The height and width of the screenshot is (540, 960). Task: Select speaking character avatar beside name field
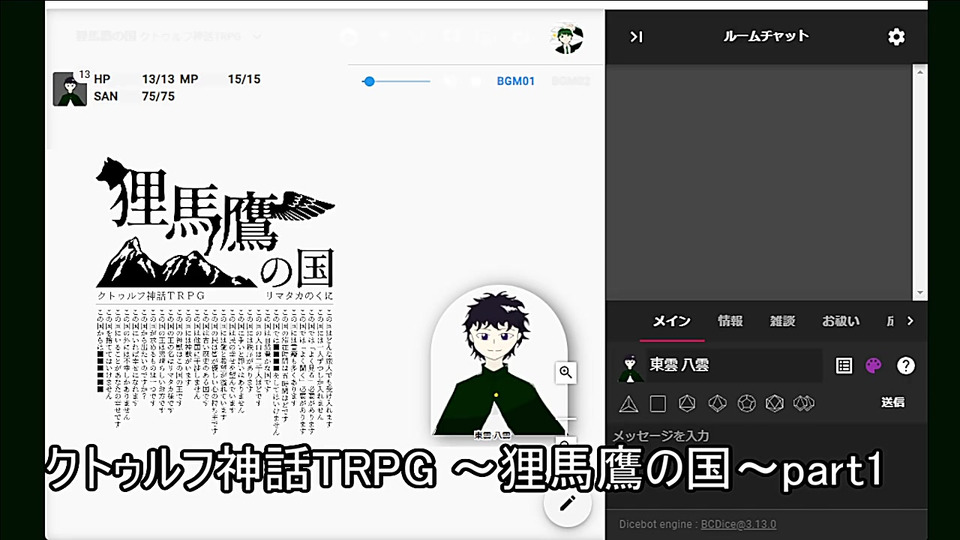[x=630, y=367]
